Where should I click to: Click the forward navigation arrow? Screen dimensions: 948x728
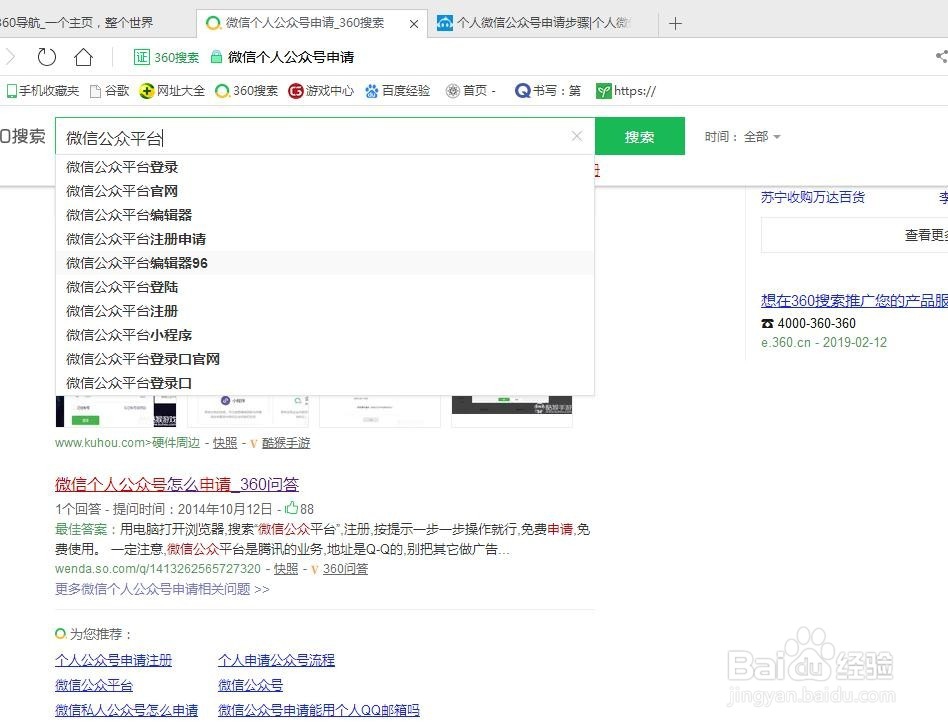click(x=10, y=57)
